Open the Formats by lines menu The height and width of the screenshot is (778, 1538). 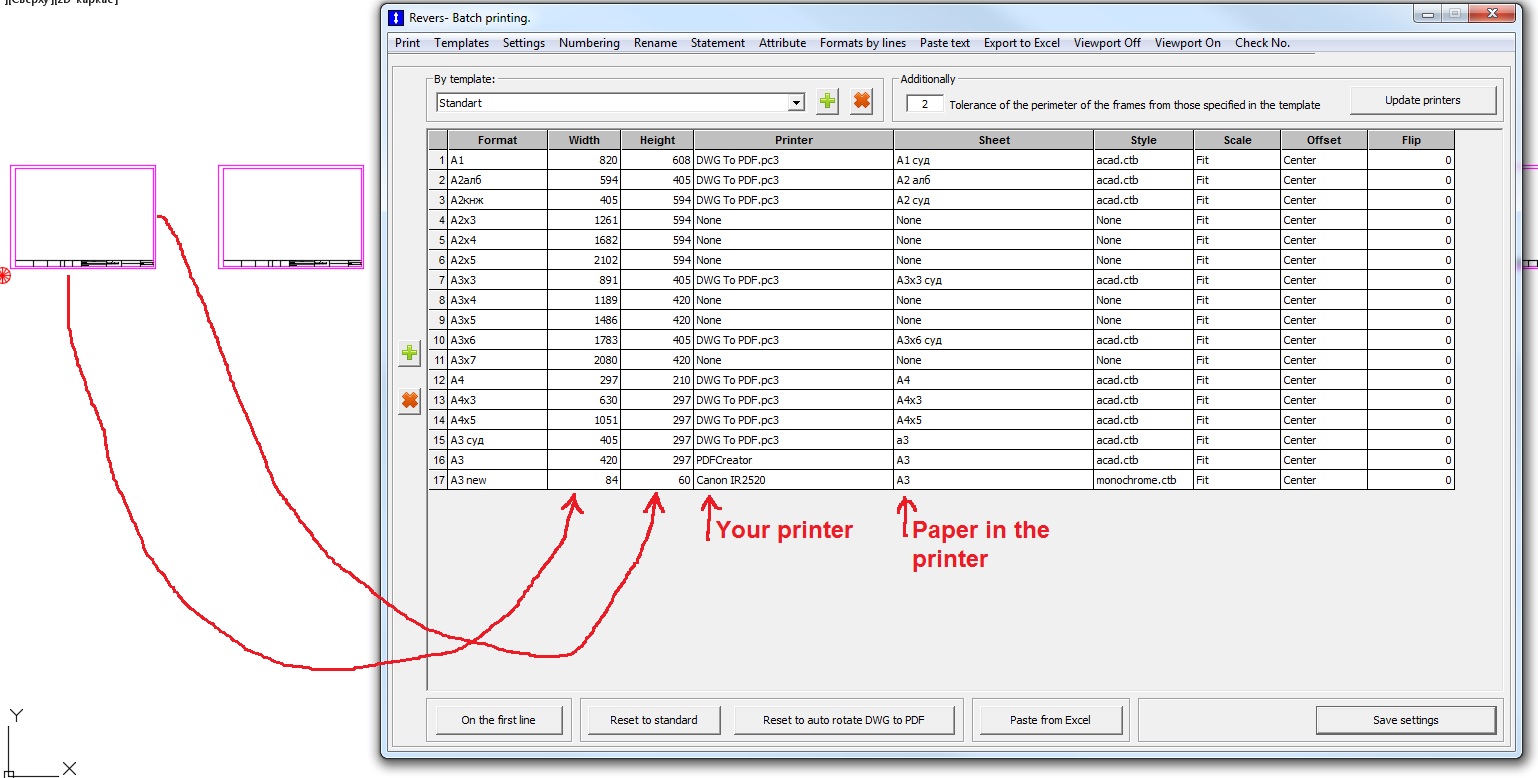coord(862,43)
